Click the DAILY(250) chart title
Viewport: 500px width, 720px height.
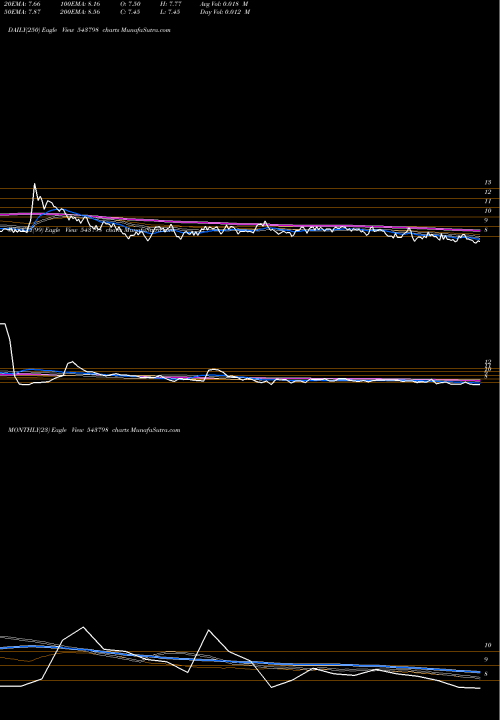click(89, 30)
